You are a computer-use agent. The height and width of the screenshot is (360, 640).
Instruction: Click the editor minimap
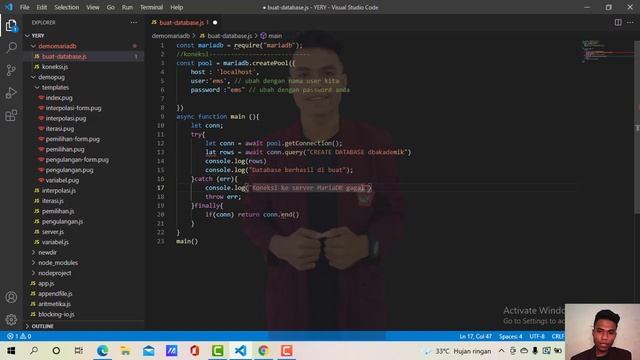606,51
